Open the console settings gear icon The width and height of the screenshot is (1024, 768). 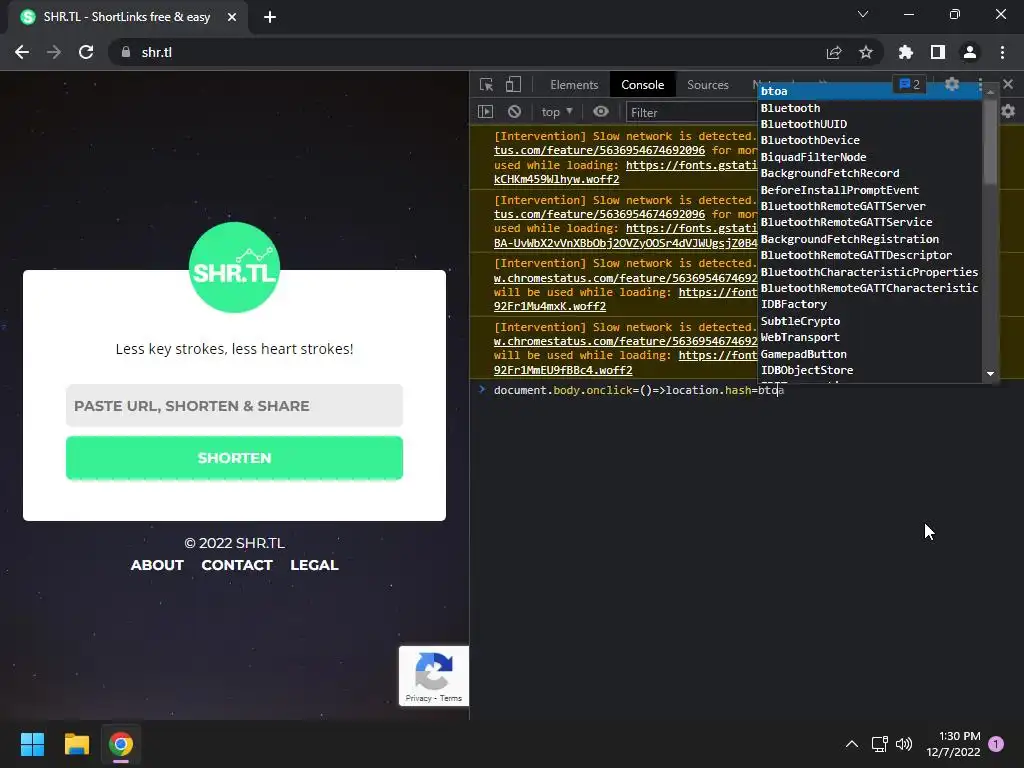[1008, 112]
